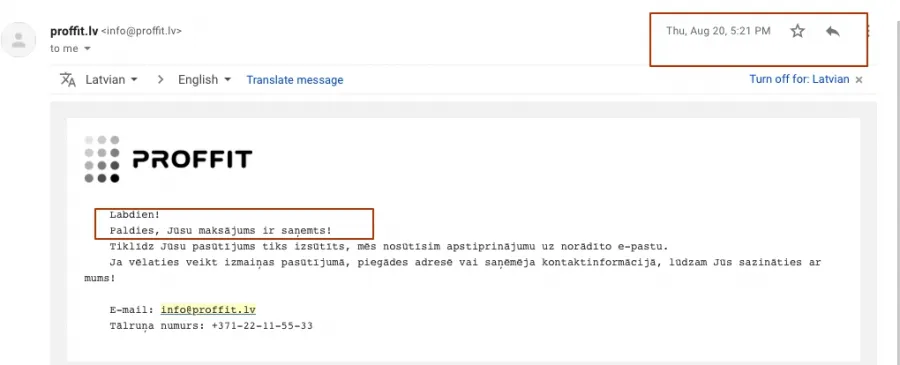Click the translate icon beside Latvian

(68, 80)
